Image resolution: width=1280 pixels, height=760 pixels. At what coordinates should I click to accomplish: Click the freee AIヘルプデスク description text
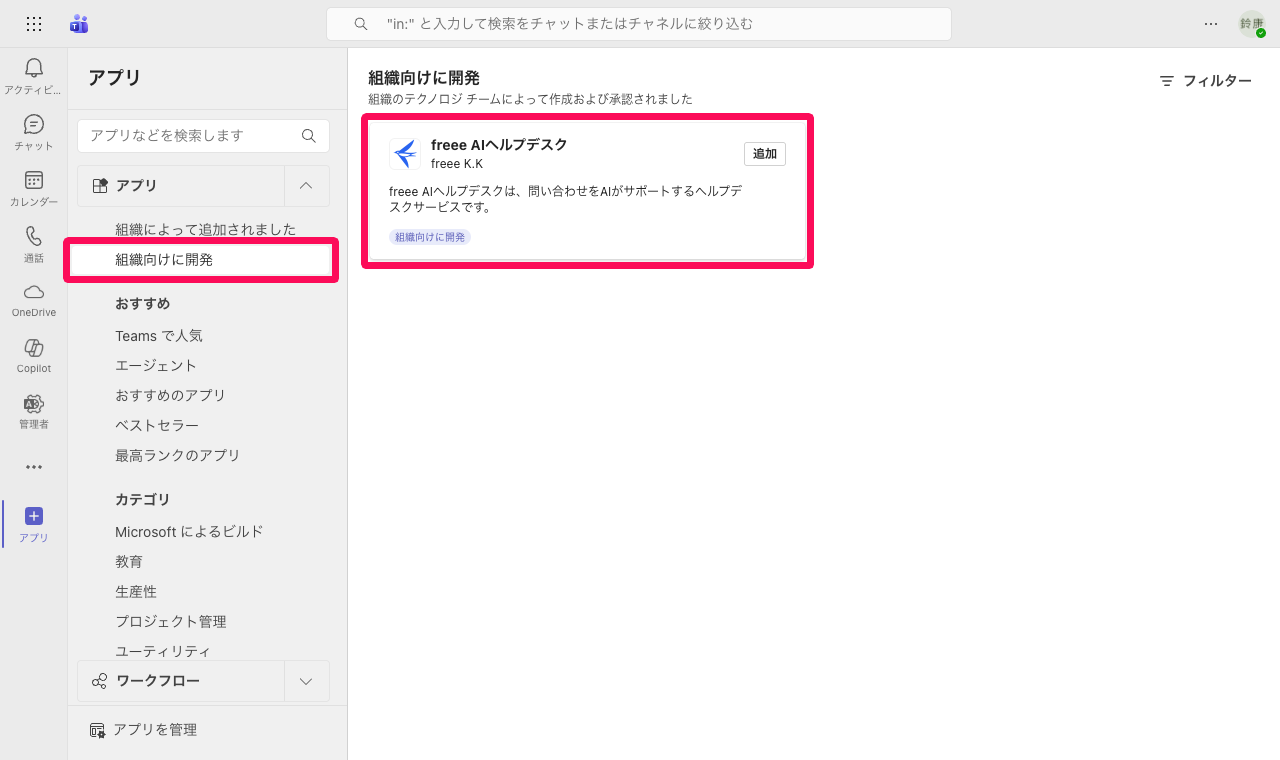(x=565, y=199)
